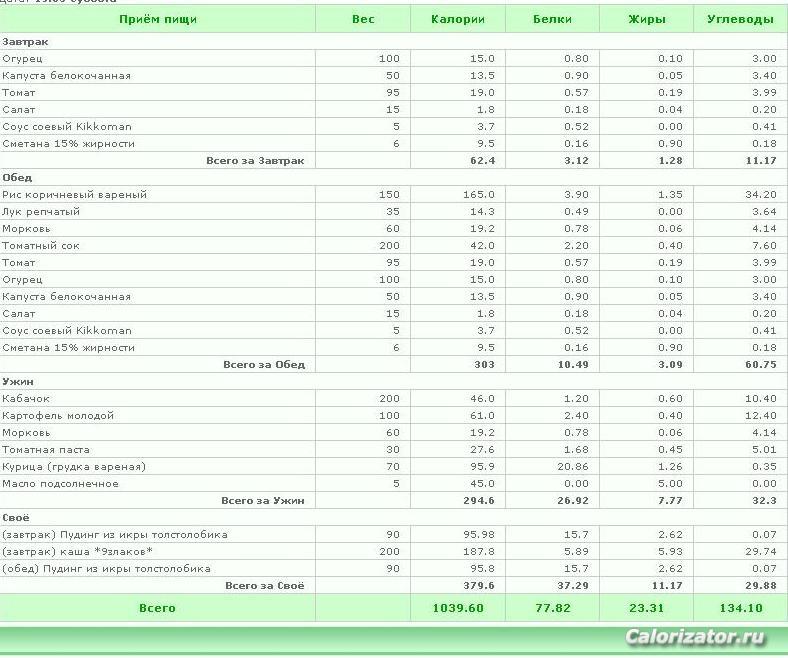The width and height of the screenshot is (788, 658).
Task: Click breakfast calories subtotal 62.4
Action: click(x=482, y=161)
